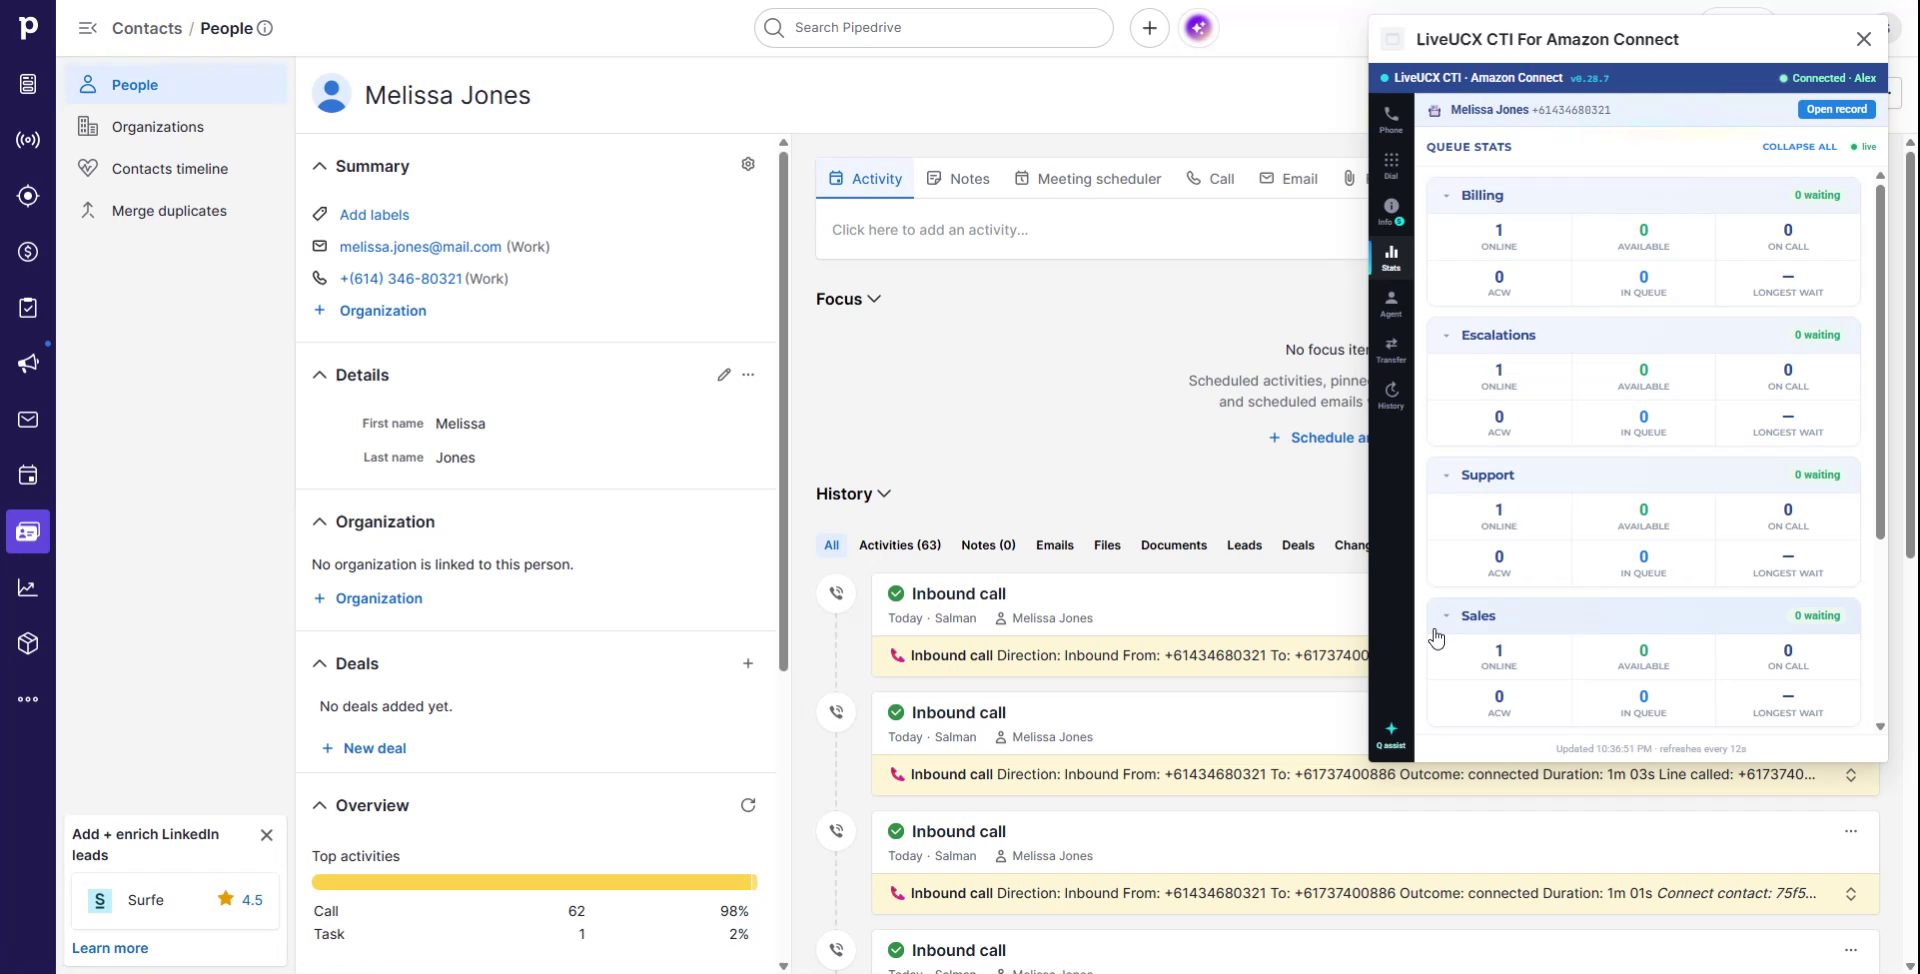Filter history by Files
This screenshot has width=1920, height=974.
coord(1107,545)
